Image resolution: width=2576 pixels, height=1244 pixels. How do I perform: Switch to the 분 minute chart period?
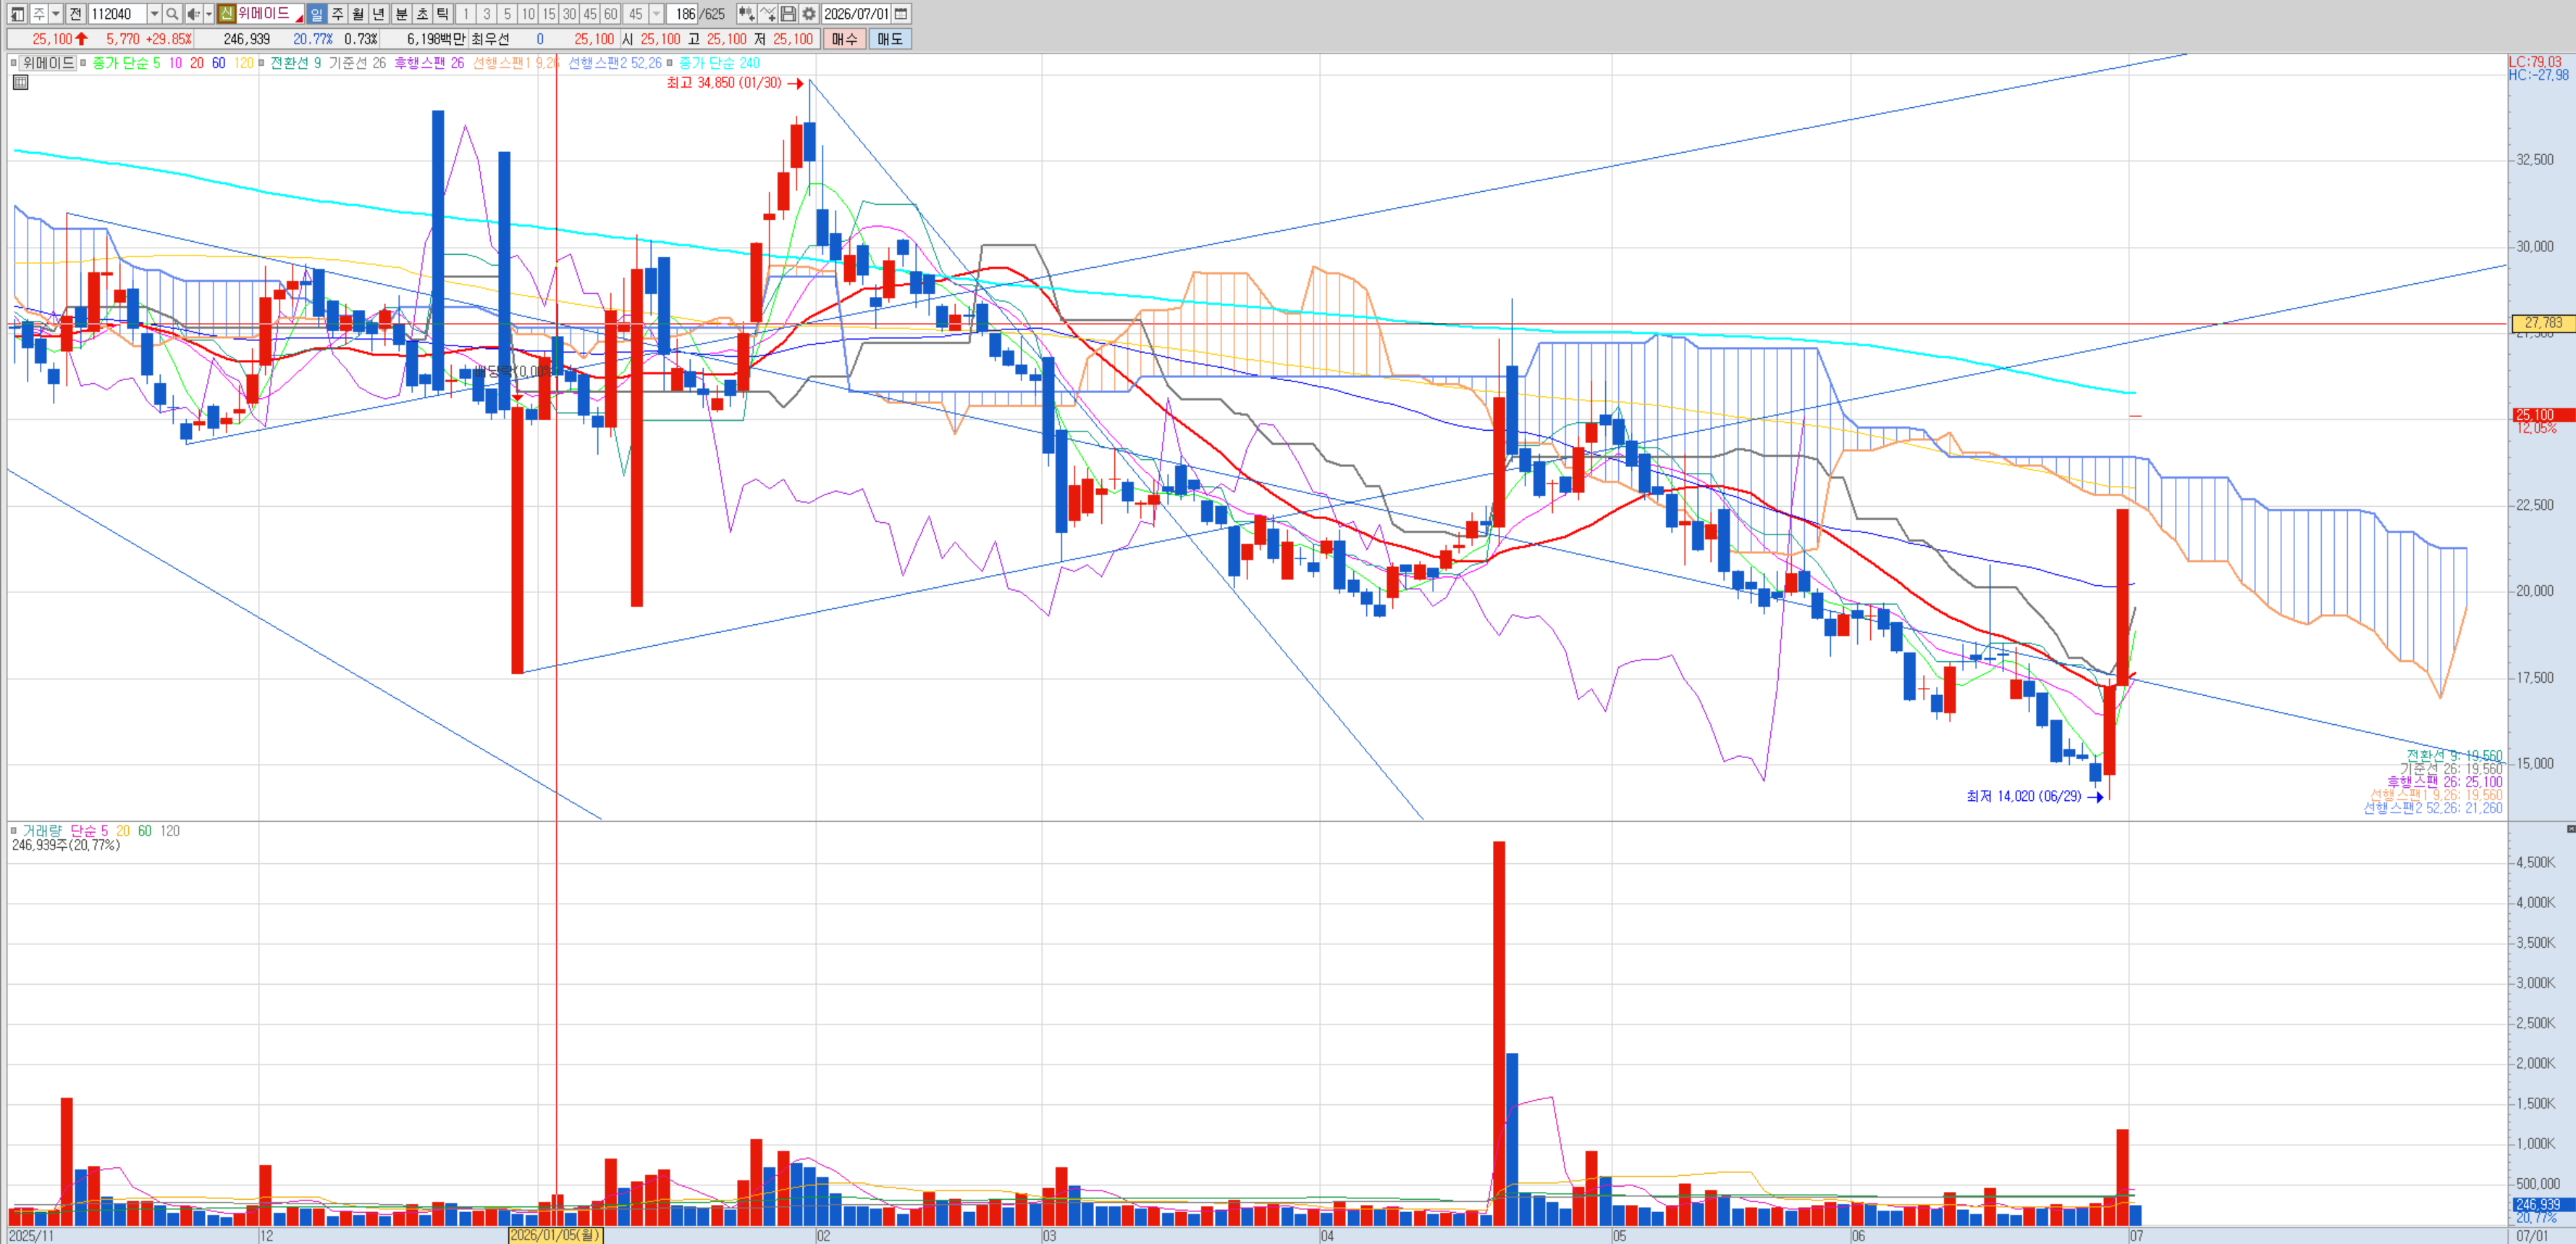(401, 14)
